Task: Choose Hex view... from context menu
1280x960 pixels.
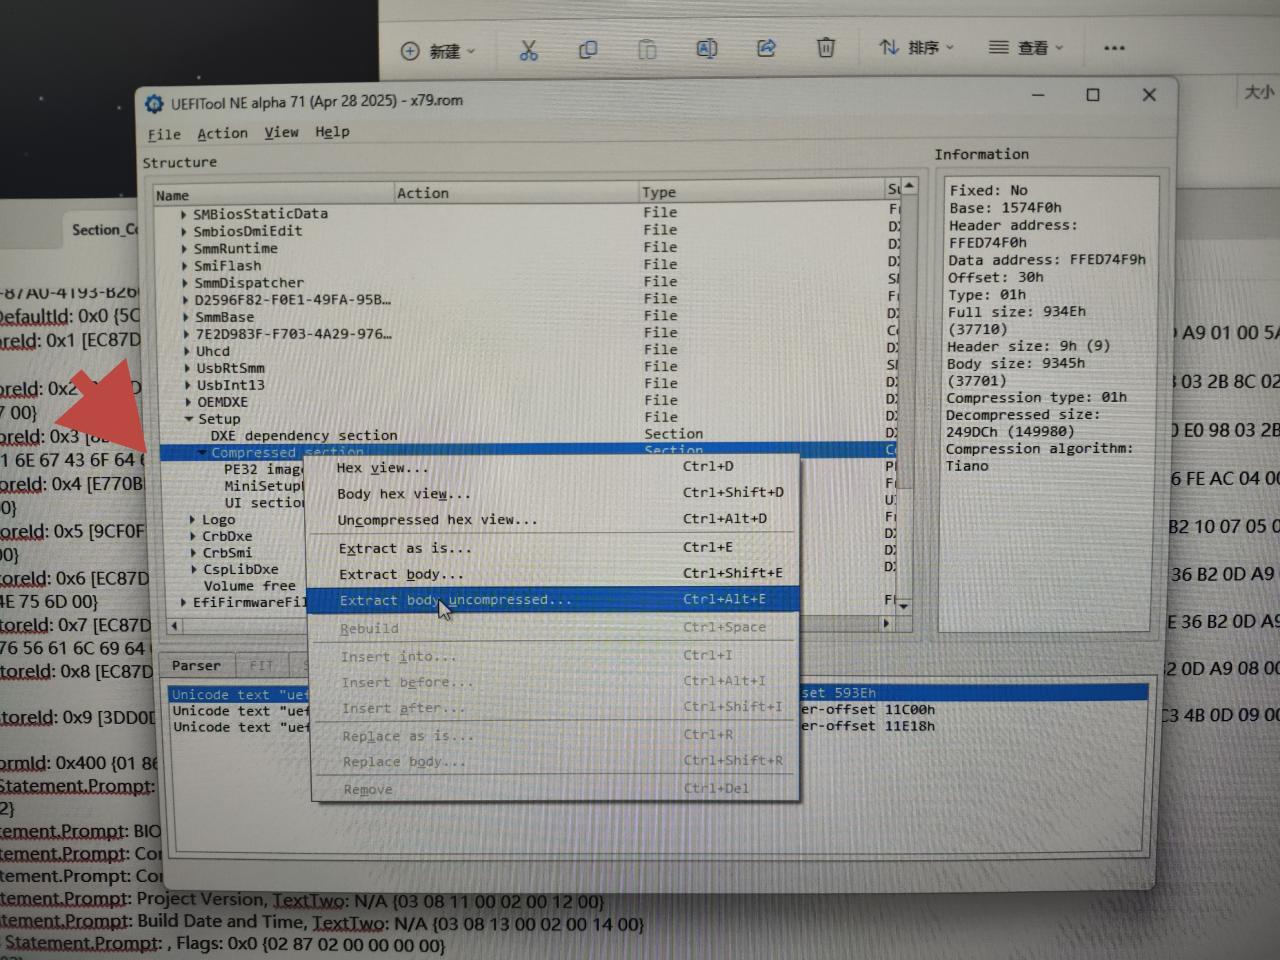Action: 555,467
